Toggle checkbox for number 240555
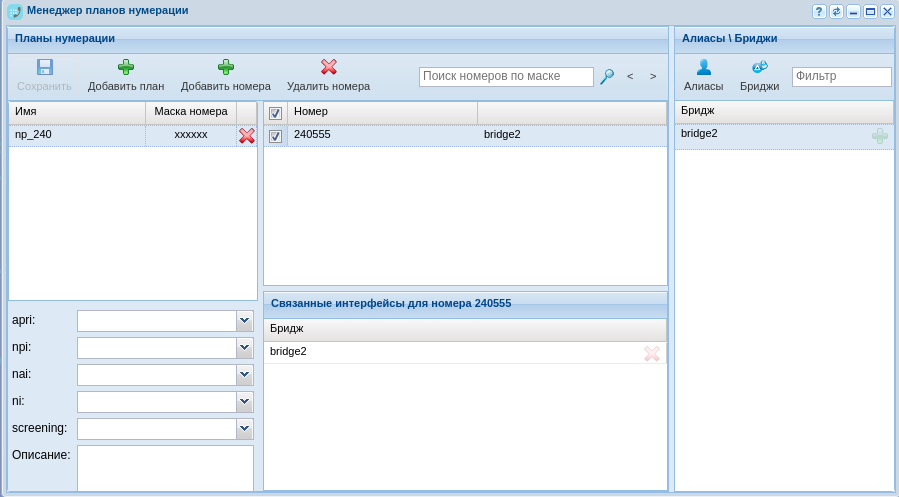Viewport: 899px width, 497px height. point(275,136)
